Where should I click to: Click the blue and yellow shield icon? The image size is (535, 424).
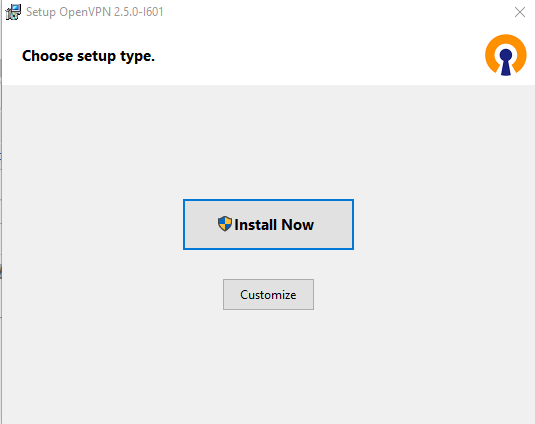coord(225,224)
